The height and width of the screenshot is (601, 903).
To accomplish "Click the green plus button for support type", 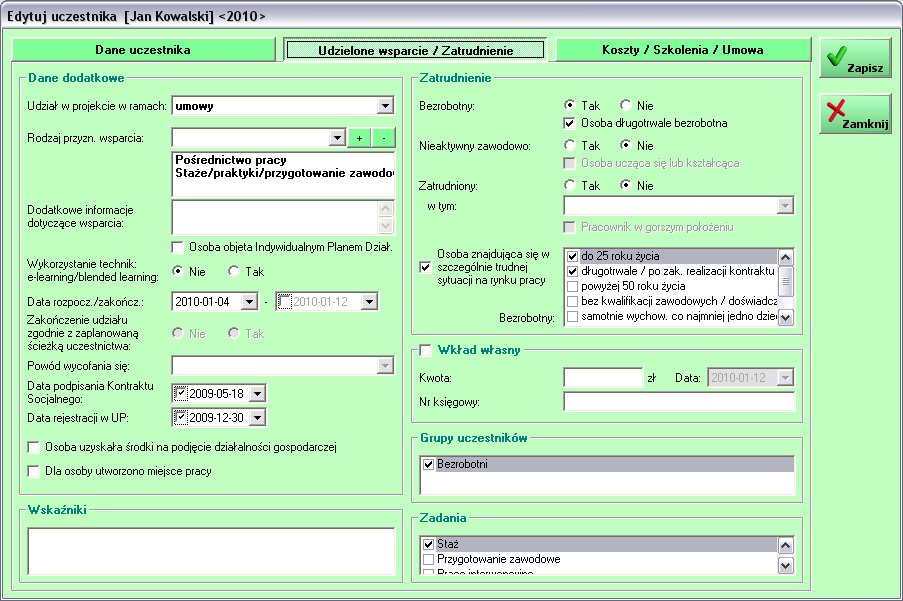I will pos(359,137).
